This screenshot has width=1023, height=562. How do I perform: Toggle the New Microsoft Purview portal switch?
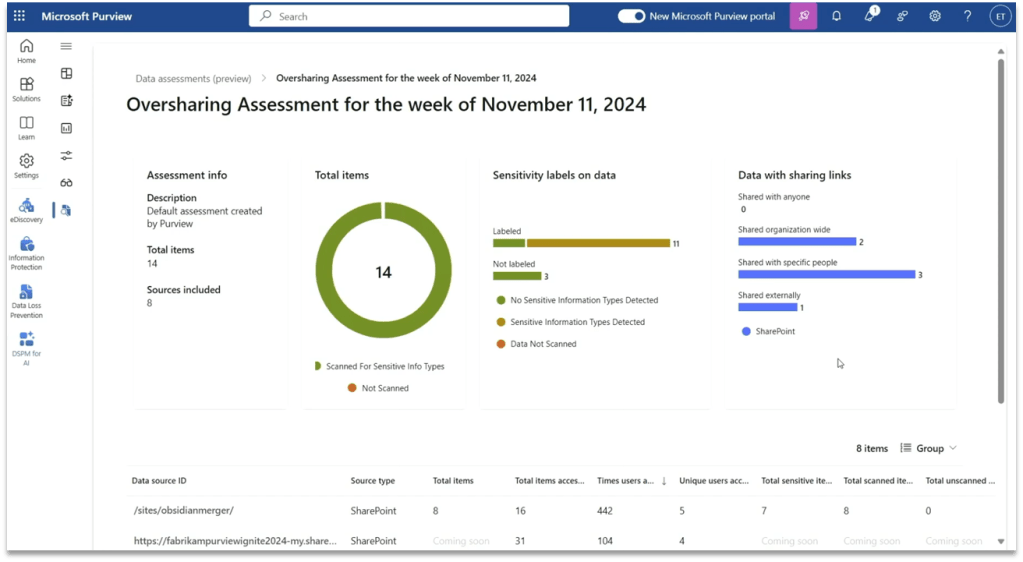631,16
